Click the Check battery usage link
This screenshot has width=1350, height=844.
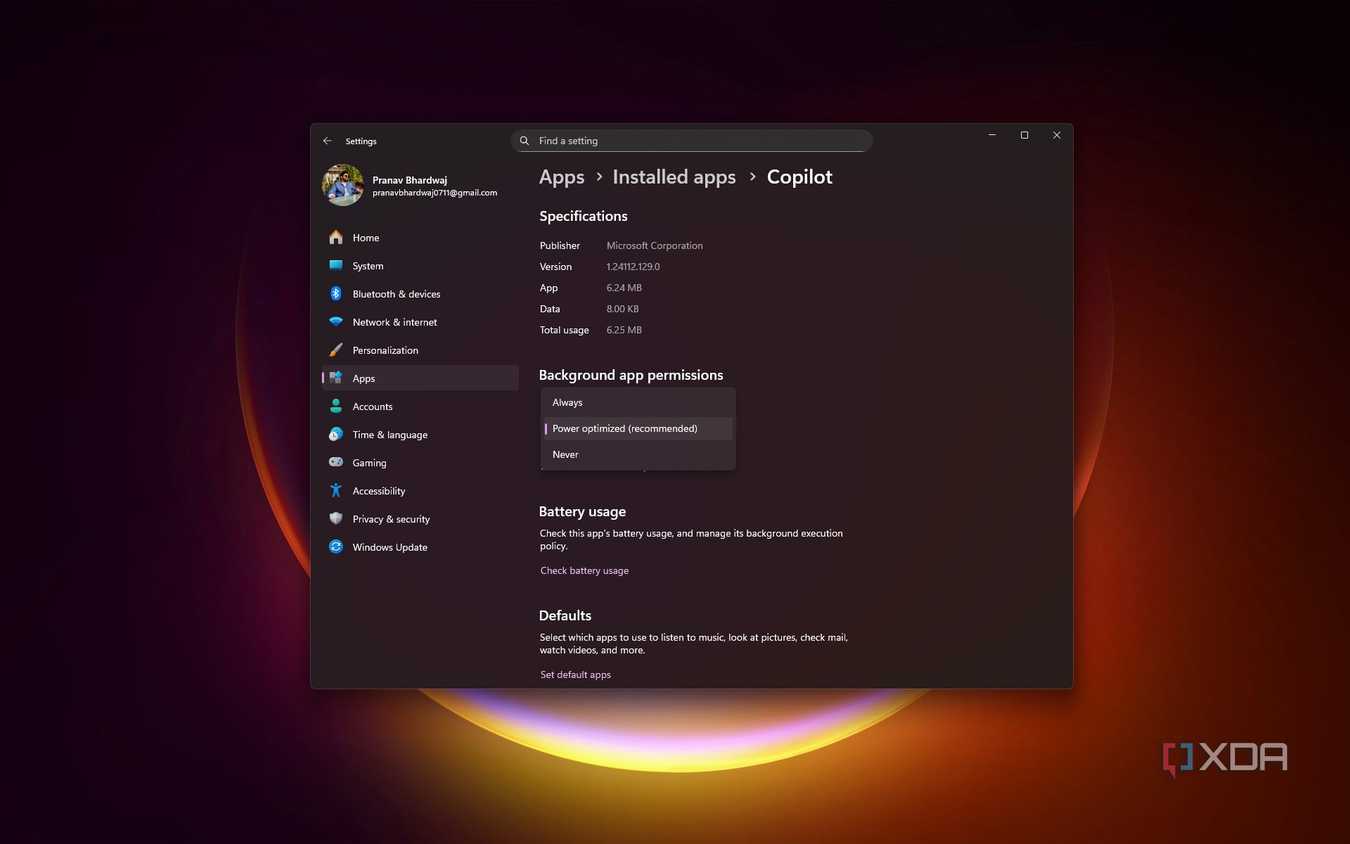point(584,571)
